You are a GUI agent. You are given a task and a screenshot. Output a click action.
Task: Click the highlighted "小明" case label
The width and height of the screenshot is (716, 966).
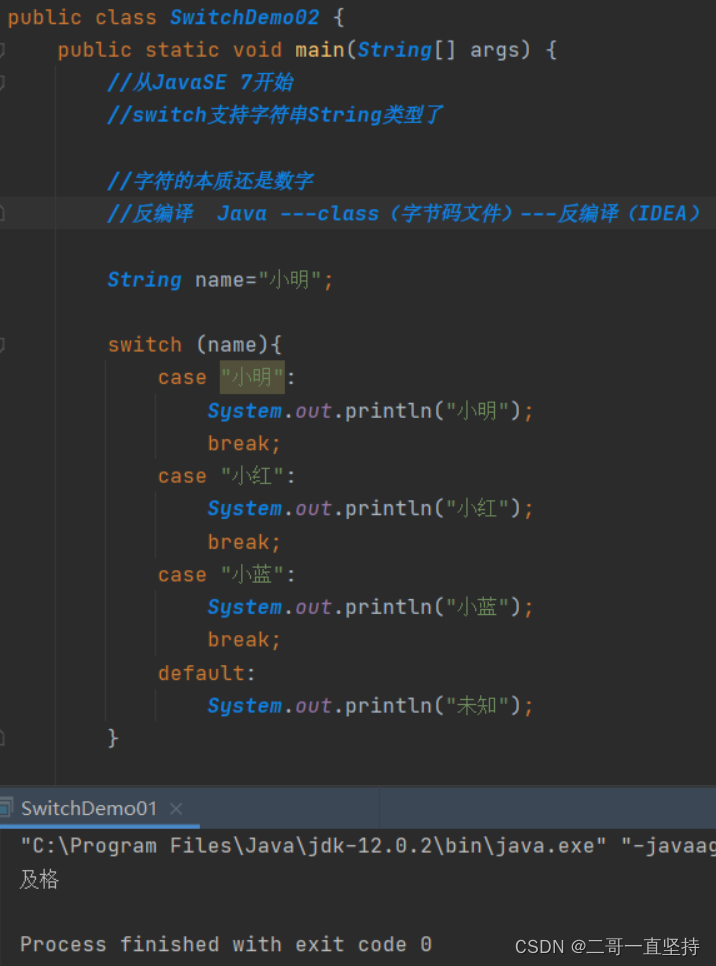[253, 377]
